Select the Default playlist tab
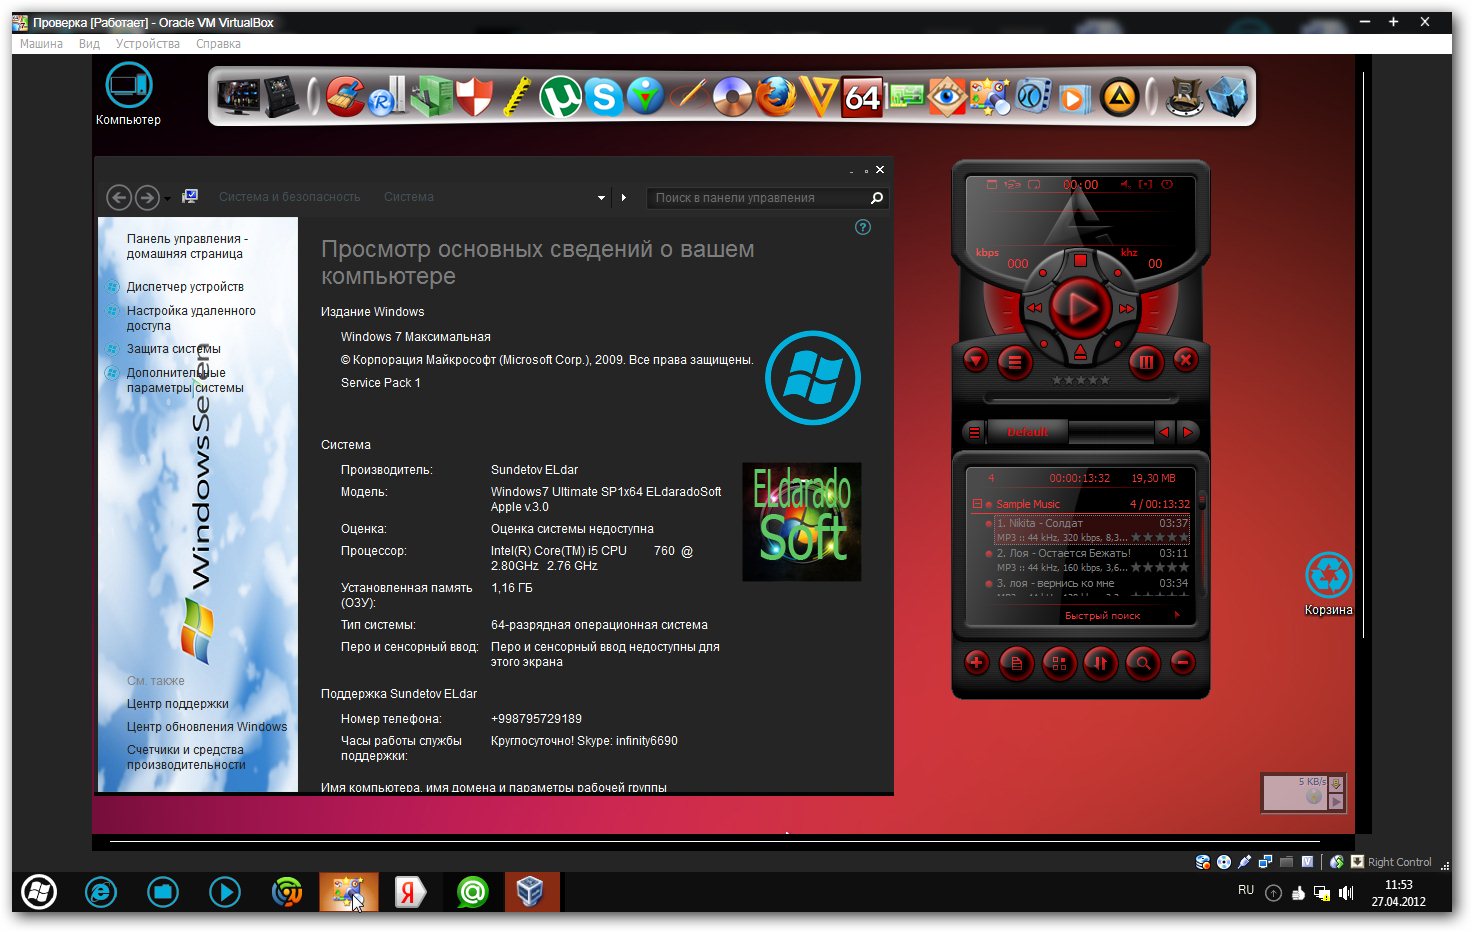1472x932 pixels. 1028,432
